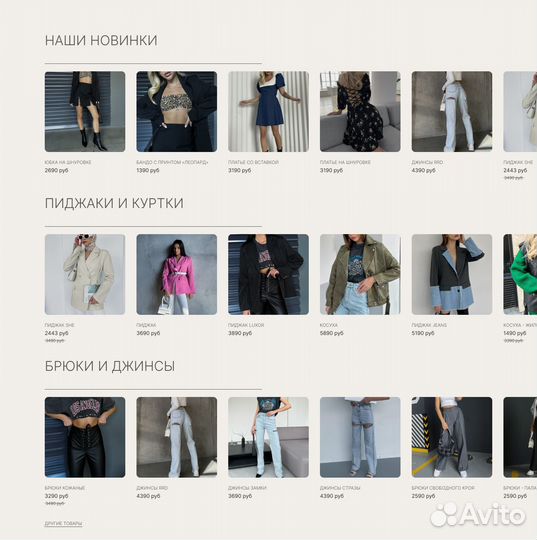Open the ПИДЖАК JEANS product title

429,325
